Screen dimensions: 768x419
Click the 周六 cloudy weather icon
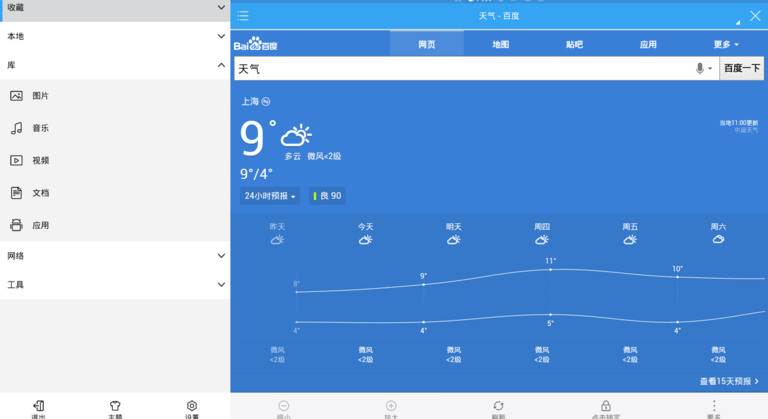click(718, 240)
